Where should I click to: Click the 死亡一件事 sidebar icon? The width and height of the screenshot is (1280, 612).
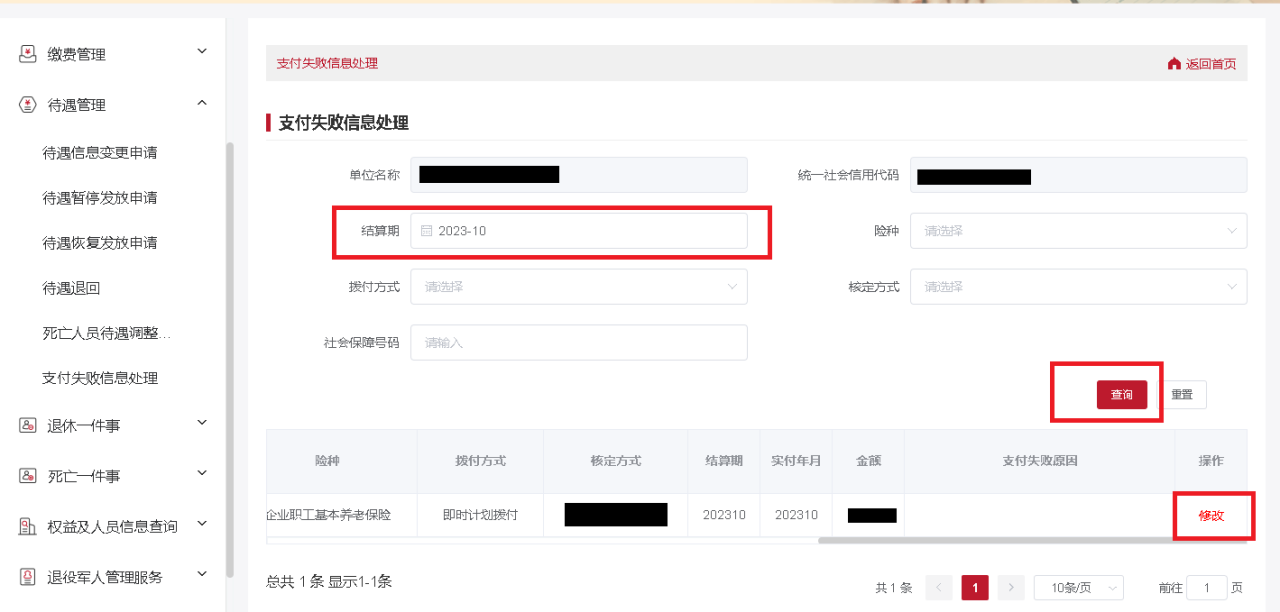pos(28,476)
